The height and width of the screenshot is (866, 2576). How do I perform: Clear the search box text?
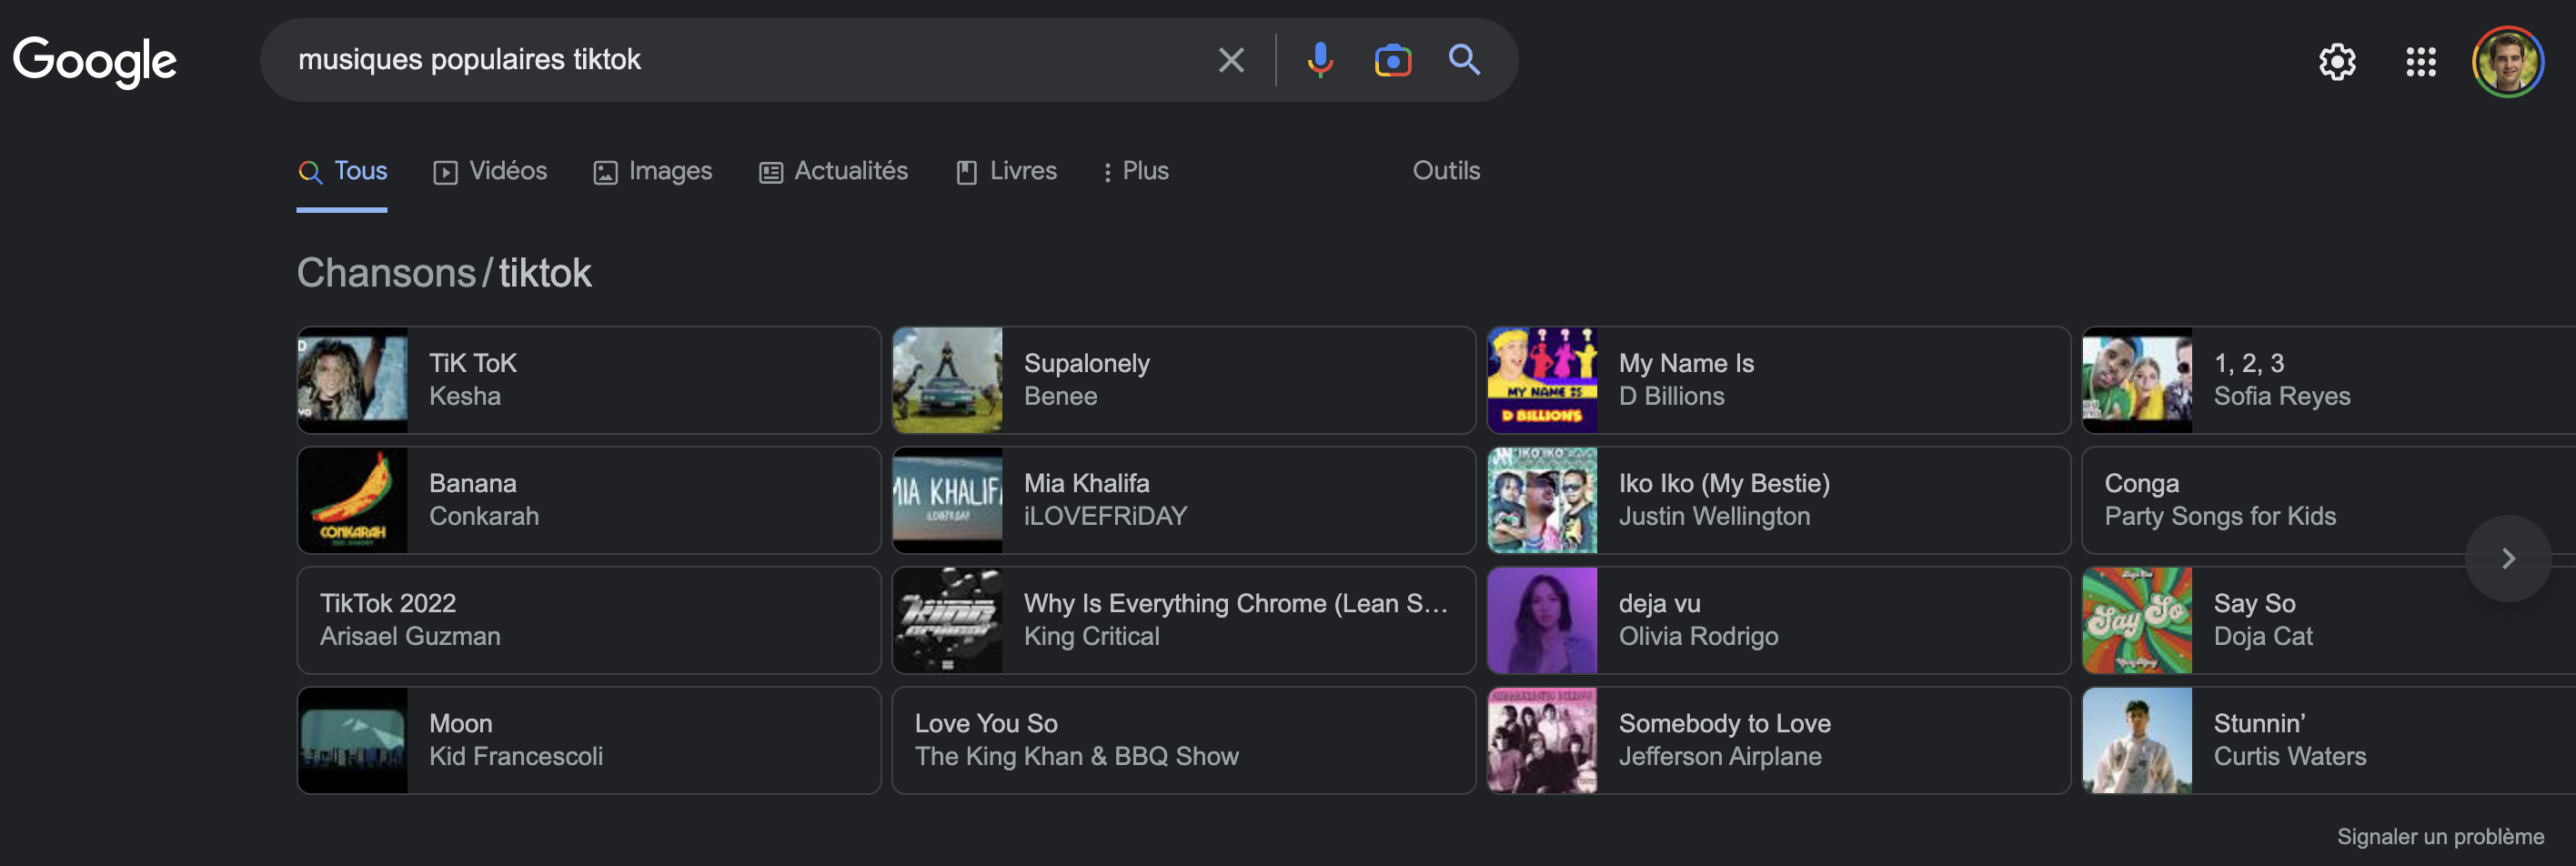[1231, 60]
